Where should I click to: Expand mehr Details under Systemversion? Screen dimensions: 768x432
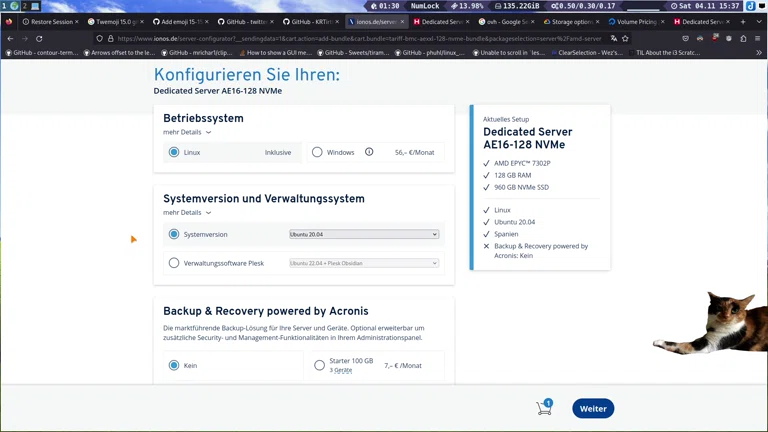coord(187,213)
